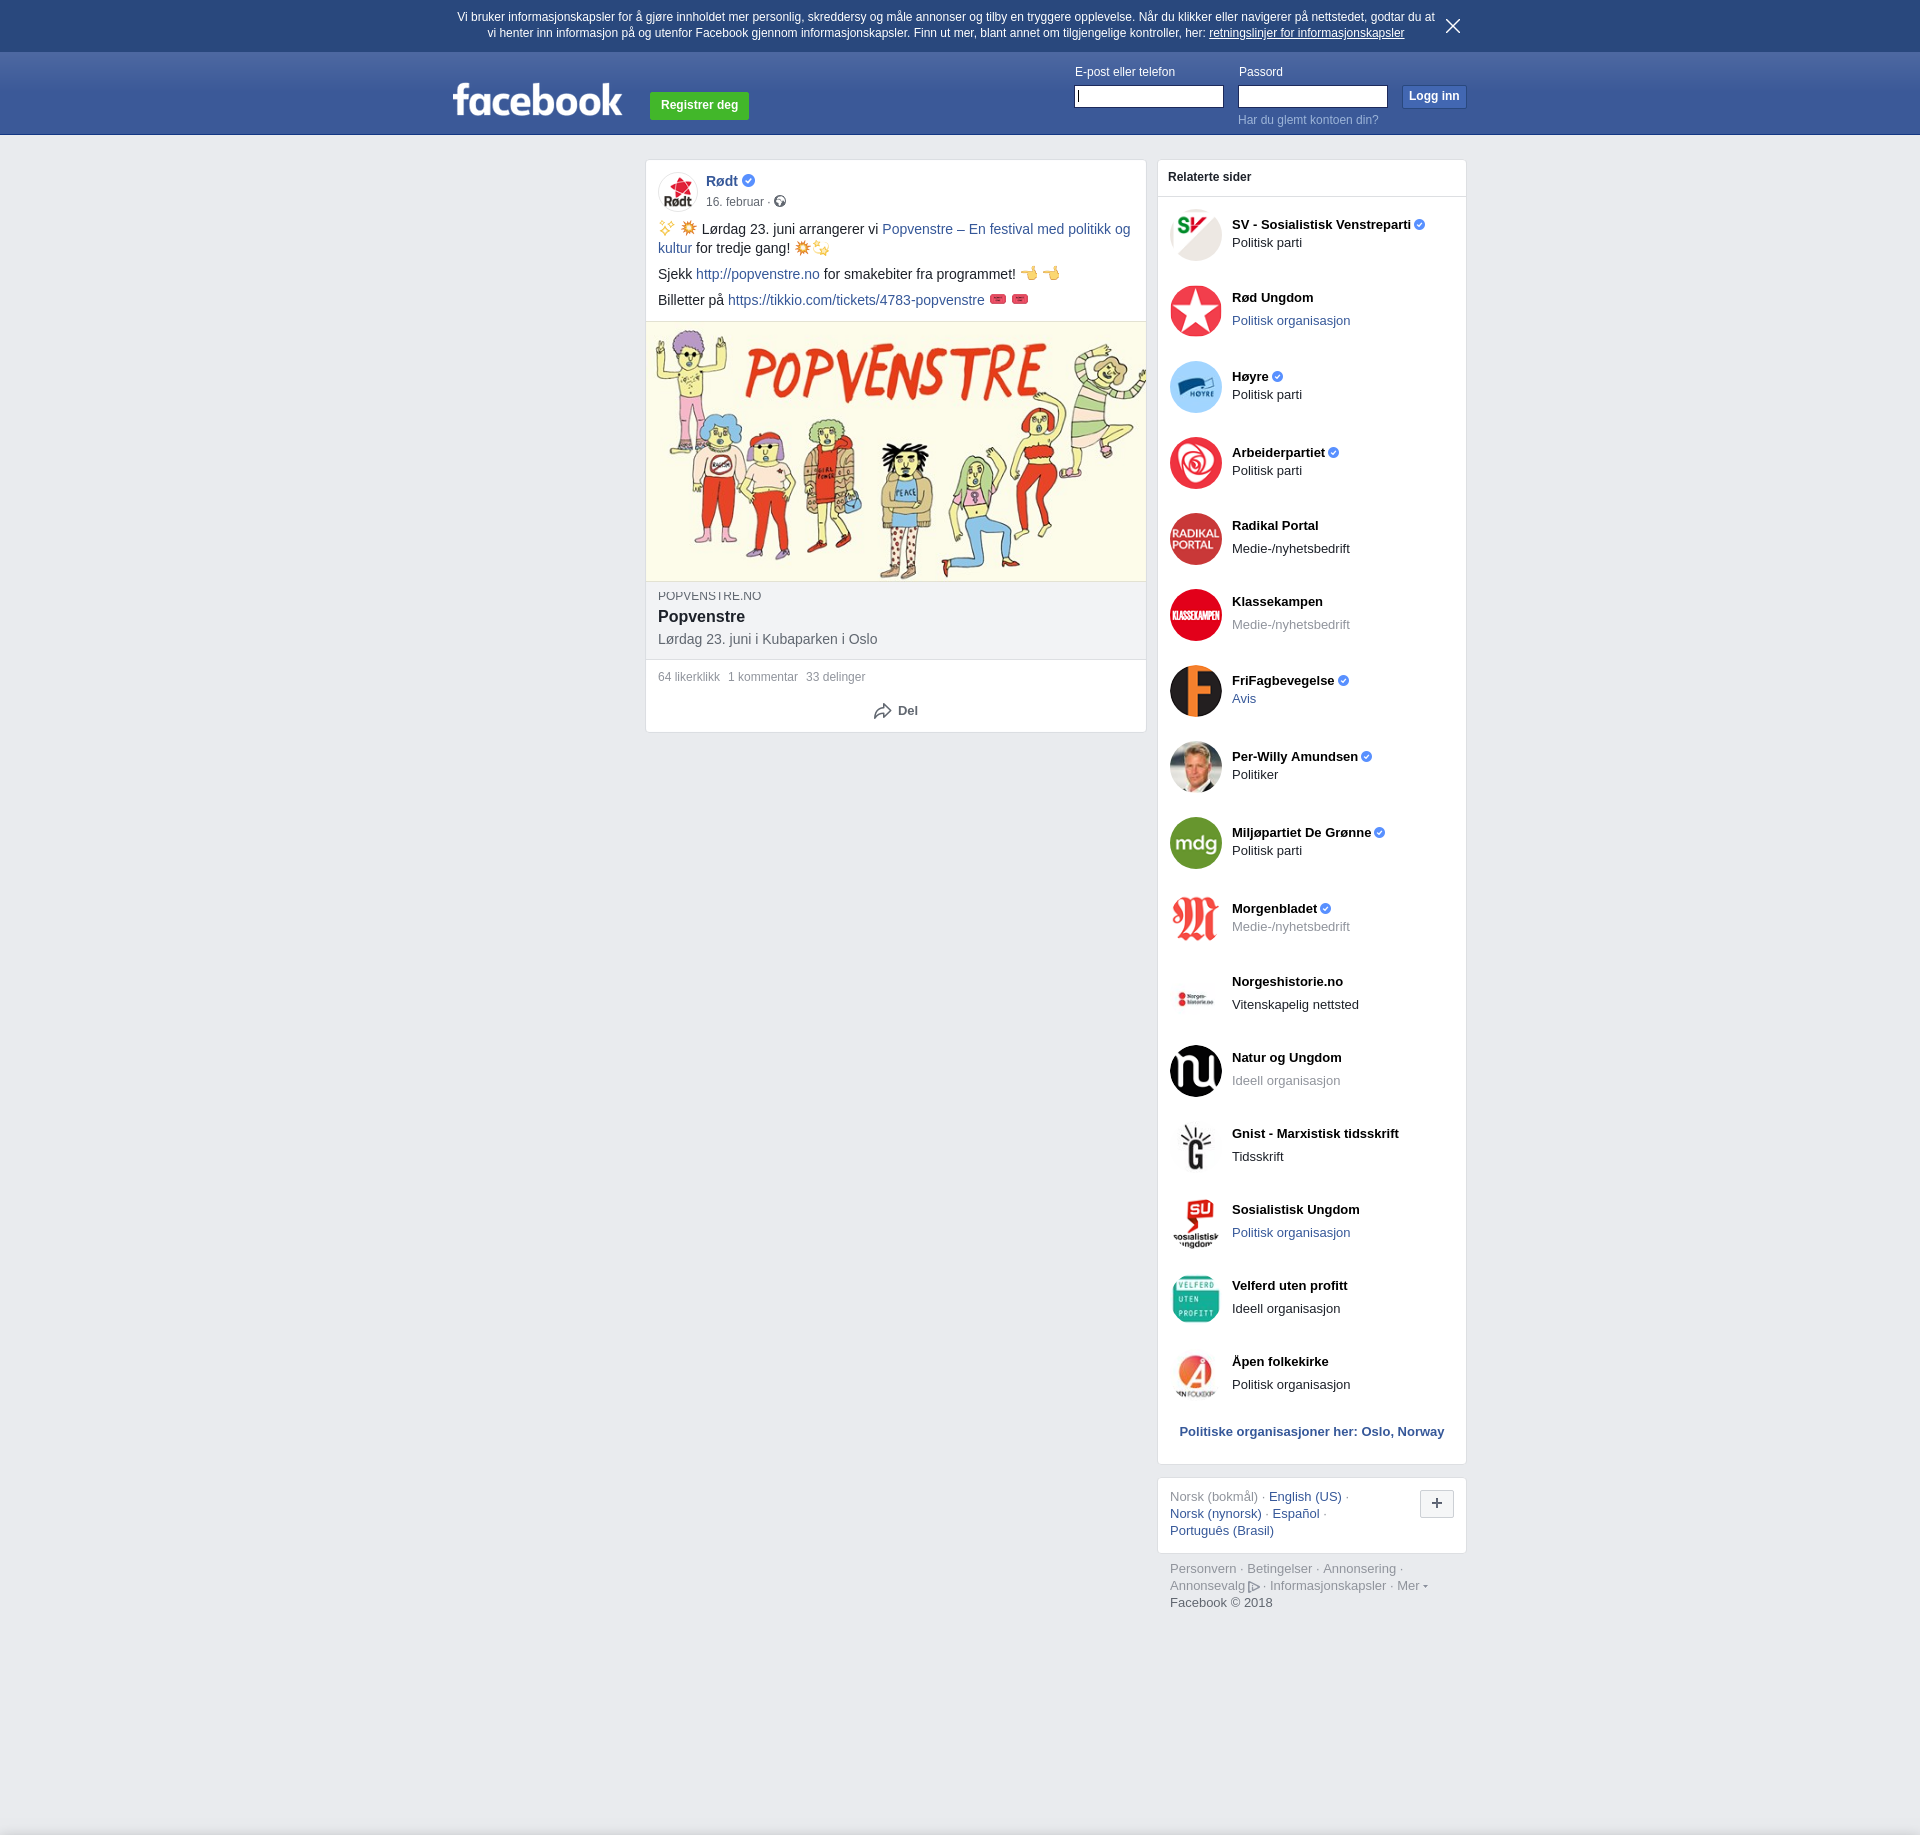Click the Popvenstre illustration thumbnail

point(896,451)
